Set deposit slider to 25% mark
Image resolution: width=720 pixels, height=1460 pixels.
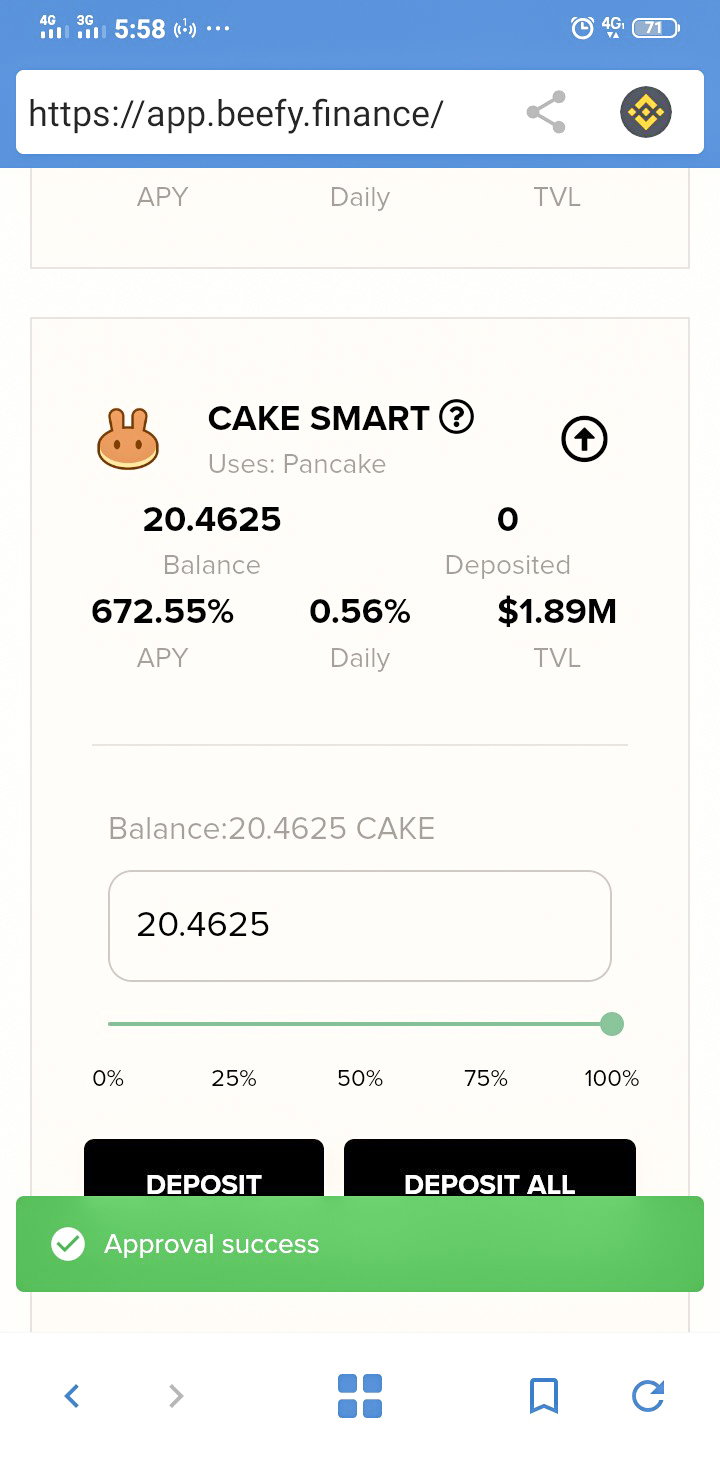click(x=234, y=1078)
